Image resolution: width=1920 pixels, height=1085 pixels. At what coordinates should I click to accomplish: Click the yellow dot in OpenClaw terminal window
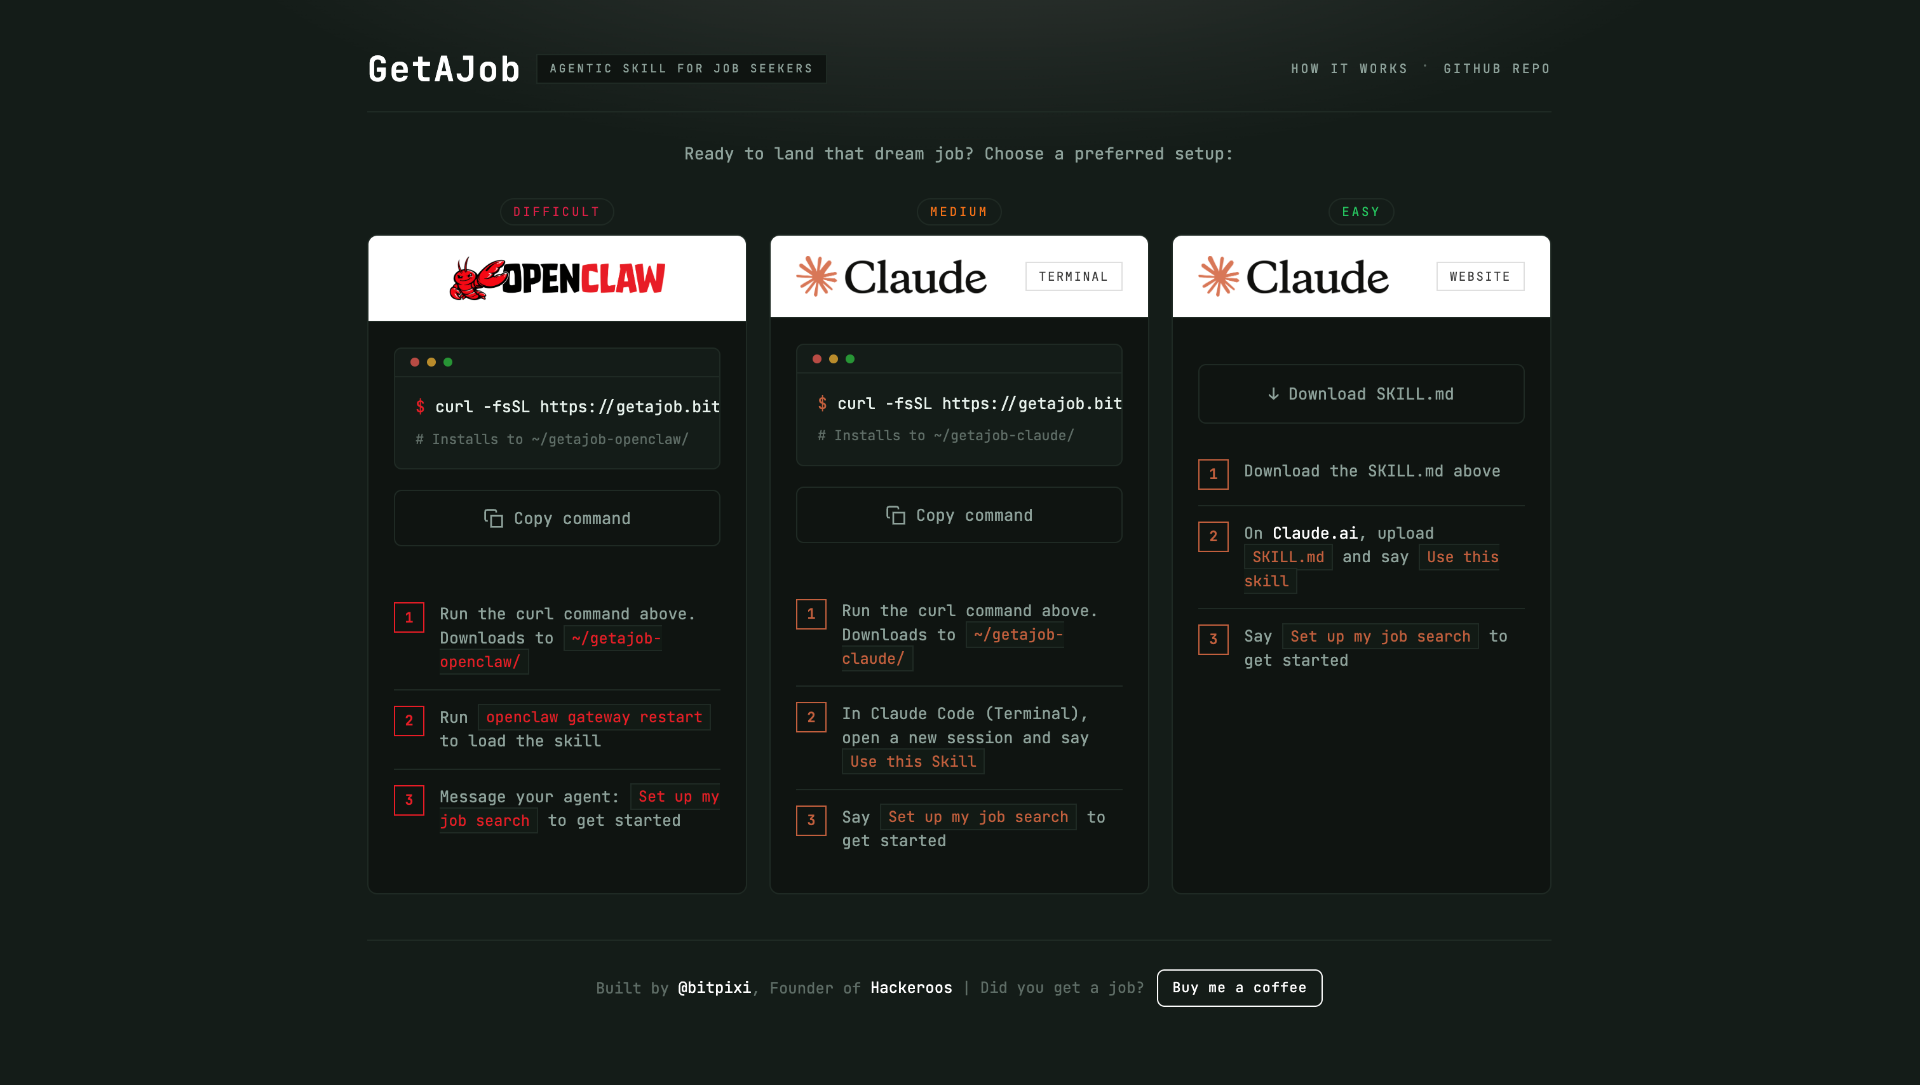tap(431, 362)
